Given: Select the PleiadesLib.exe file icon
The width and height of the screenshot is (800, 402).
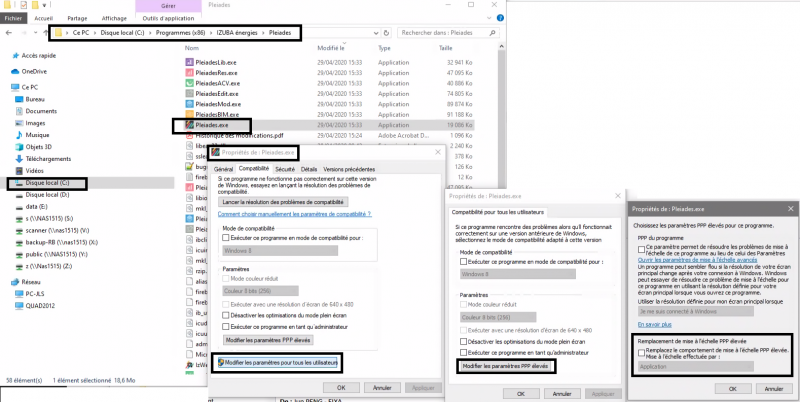Looking at the screenshot, I should (189, 62).
